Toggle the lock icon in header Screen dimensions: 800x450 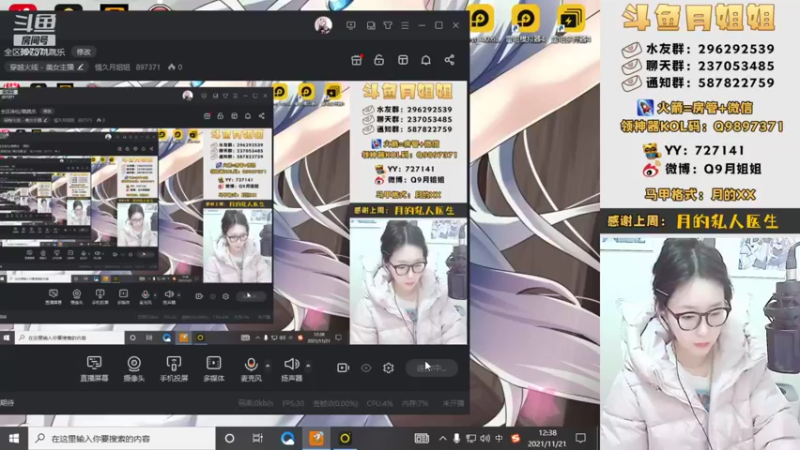coord(379,60)
